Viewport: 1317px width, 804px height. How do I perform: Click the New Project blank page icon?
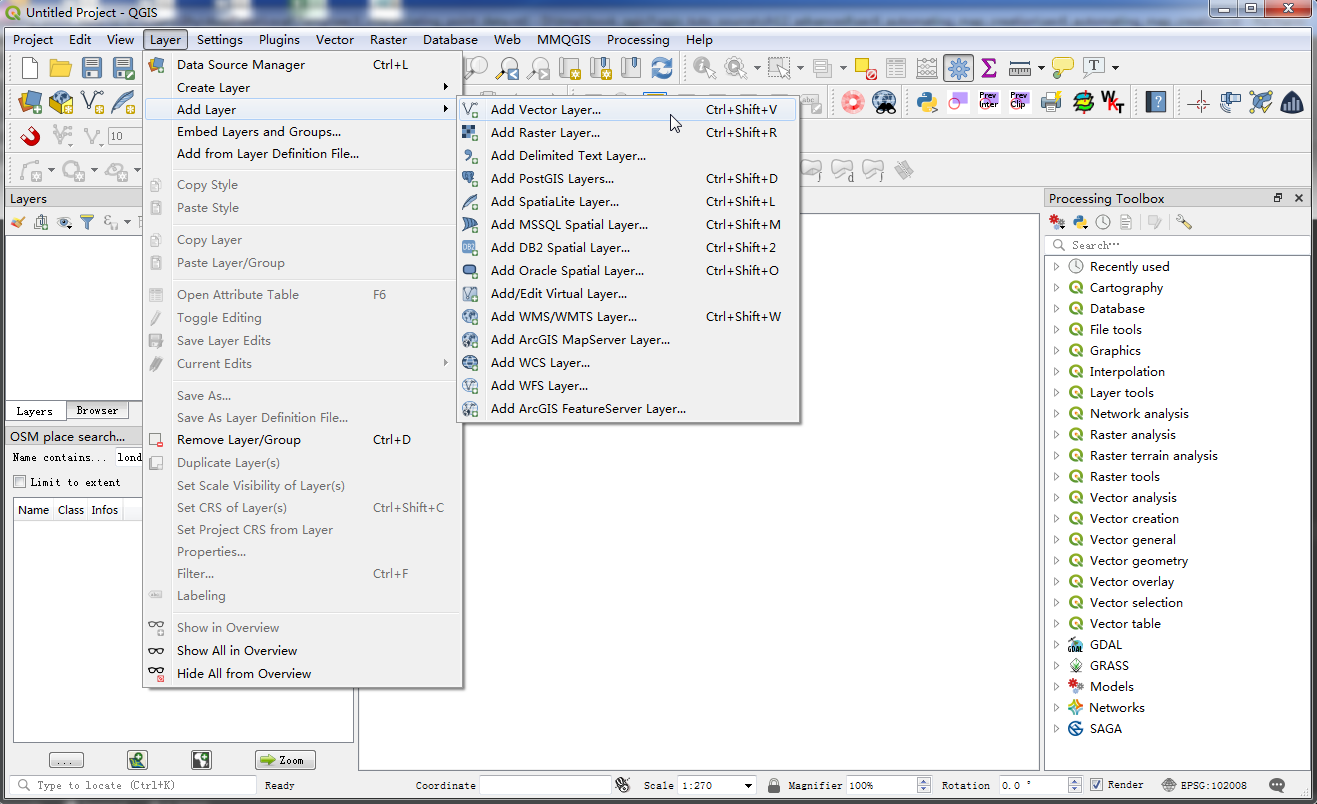pyautogui.click(x=30, y=68)
